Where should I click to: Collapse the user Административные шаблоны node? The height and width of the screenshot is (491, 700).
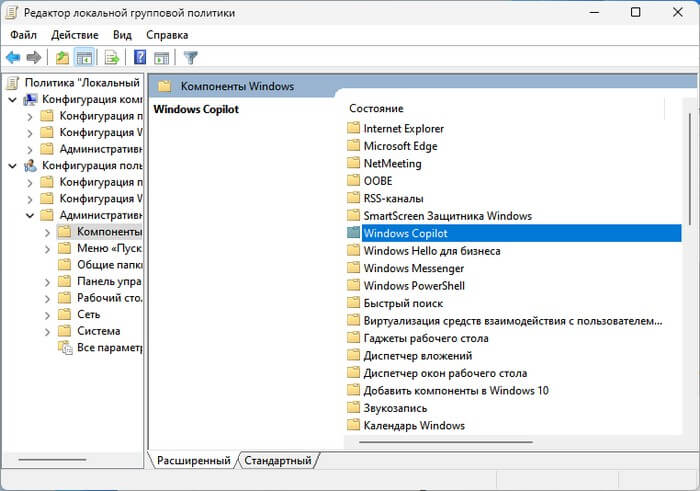tap(30, 216)
